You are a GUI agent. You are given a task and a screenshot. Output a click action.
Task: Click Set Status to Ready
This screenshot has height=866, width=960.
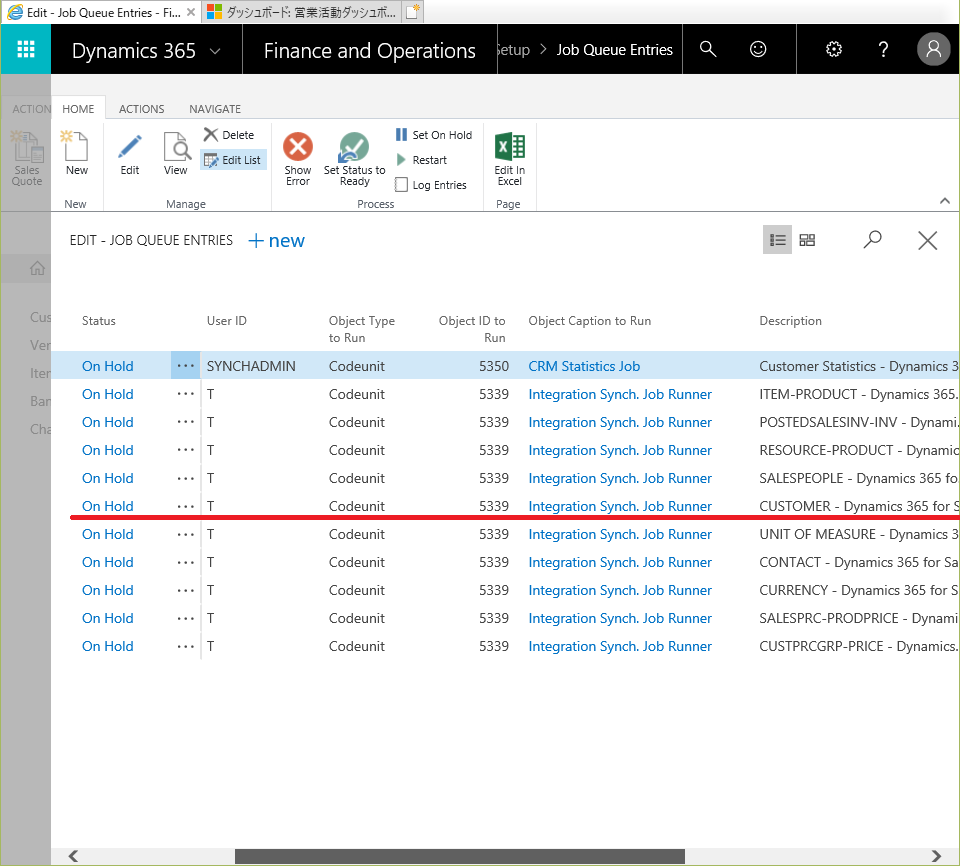click(x=354, y=159)
